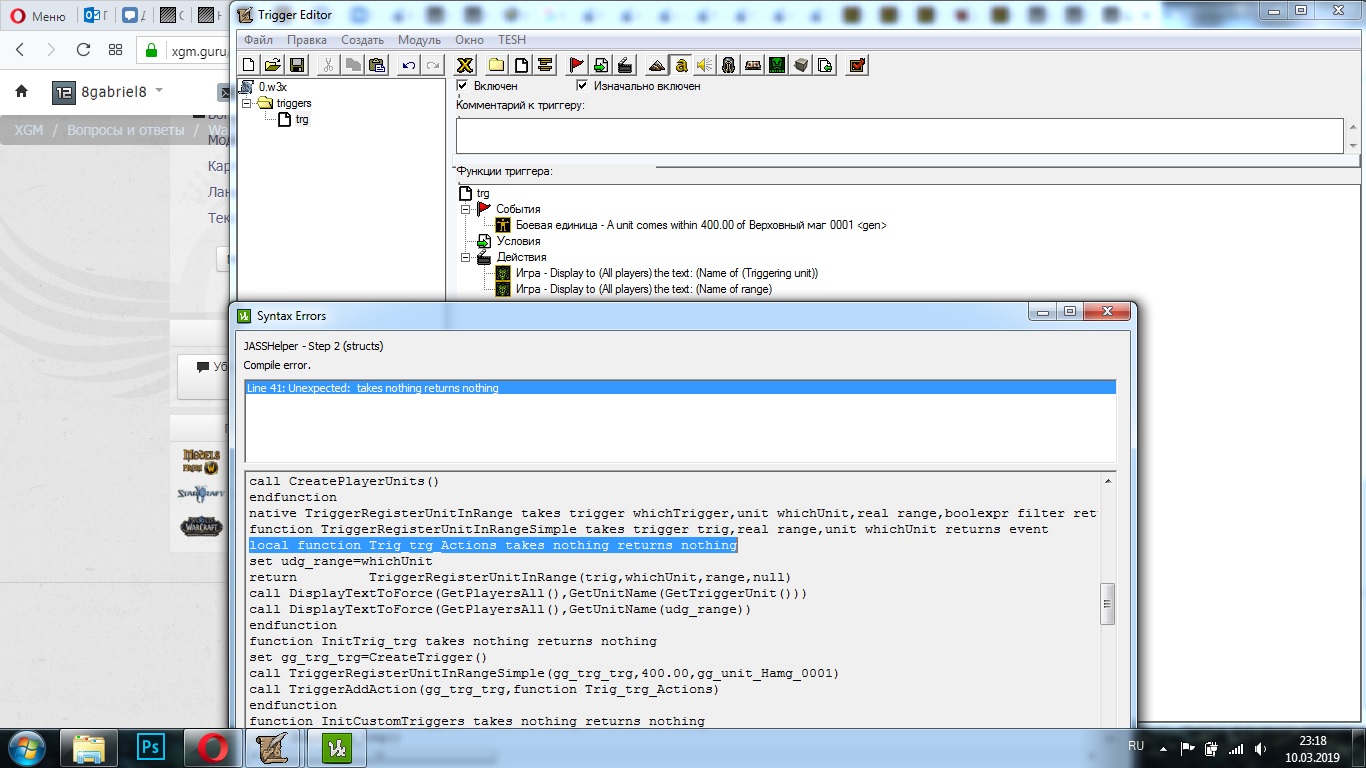Screen dimensions: 1366x768
Task: Open Terrain Editor mountain icon
Action: click(x=656, y=65)
